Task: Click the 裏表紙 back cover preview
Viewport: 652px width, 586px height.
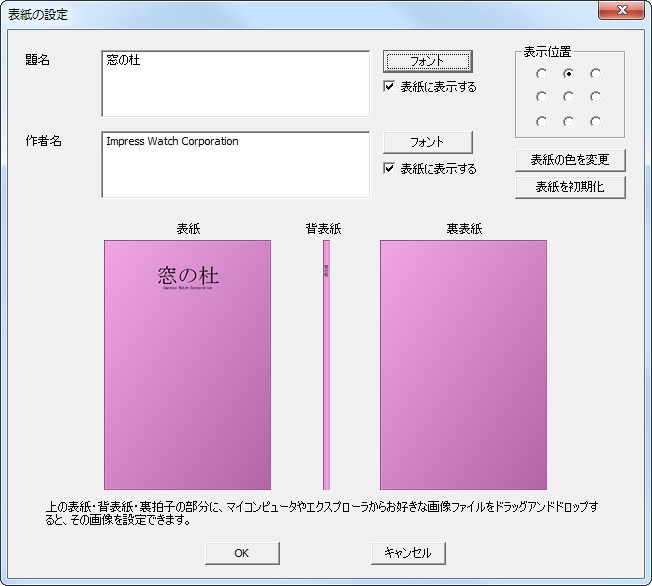Action: (x=464, y=365)
